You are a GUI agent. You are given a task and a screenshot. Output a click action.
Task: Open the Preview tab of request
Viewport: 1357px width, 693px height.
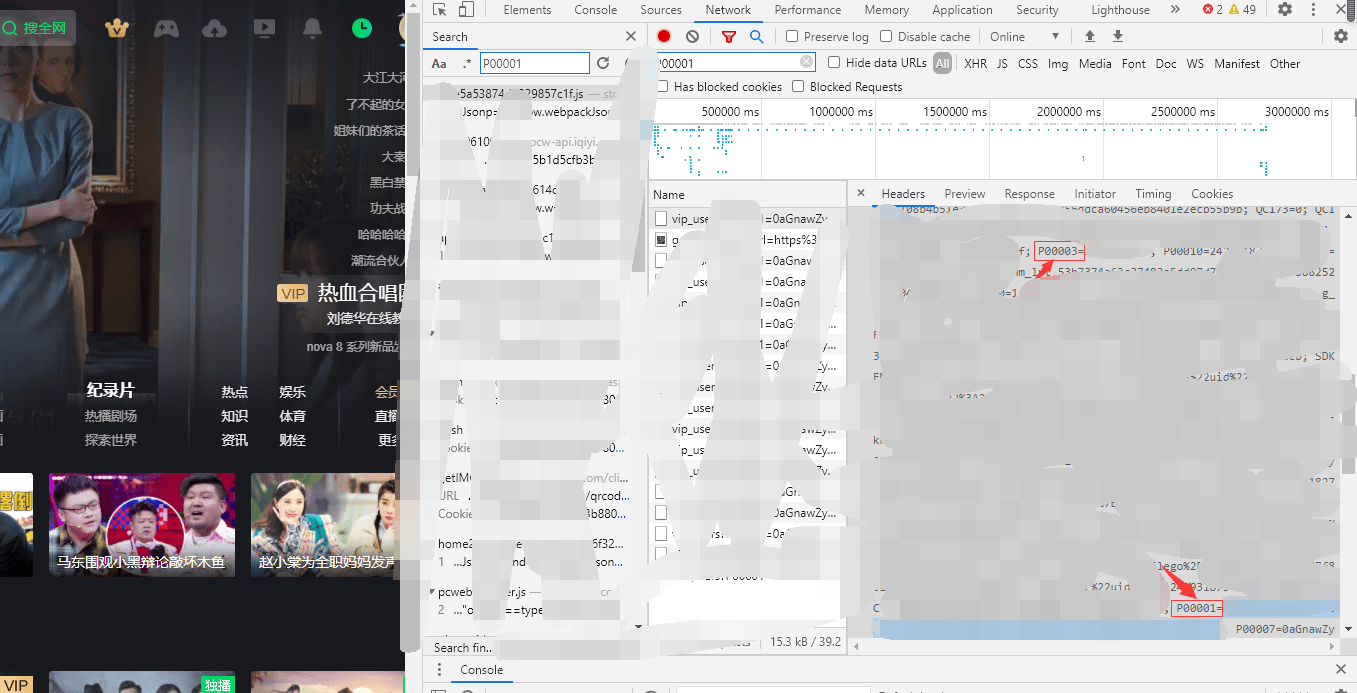coord(964,194)
